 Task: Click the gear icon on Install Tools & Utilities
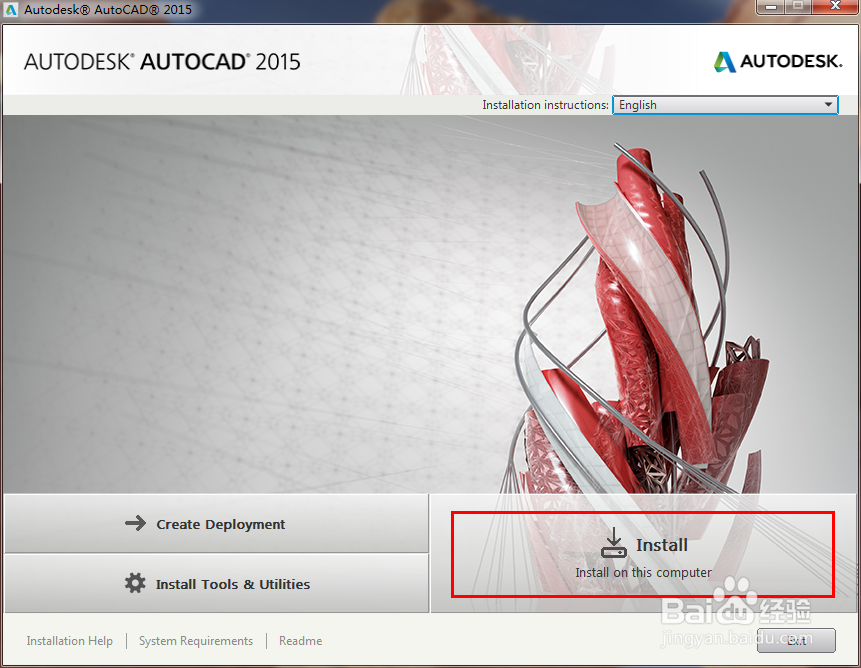point(136,584)
